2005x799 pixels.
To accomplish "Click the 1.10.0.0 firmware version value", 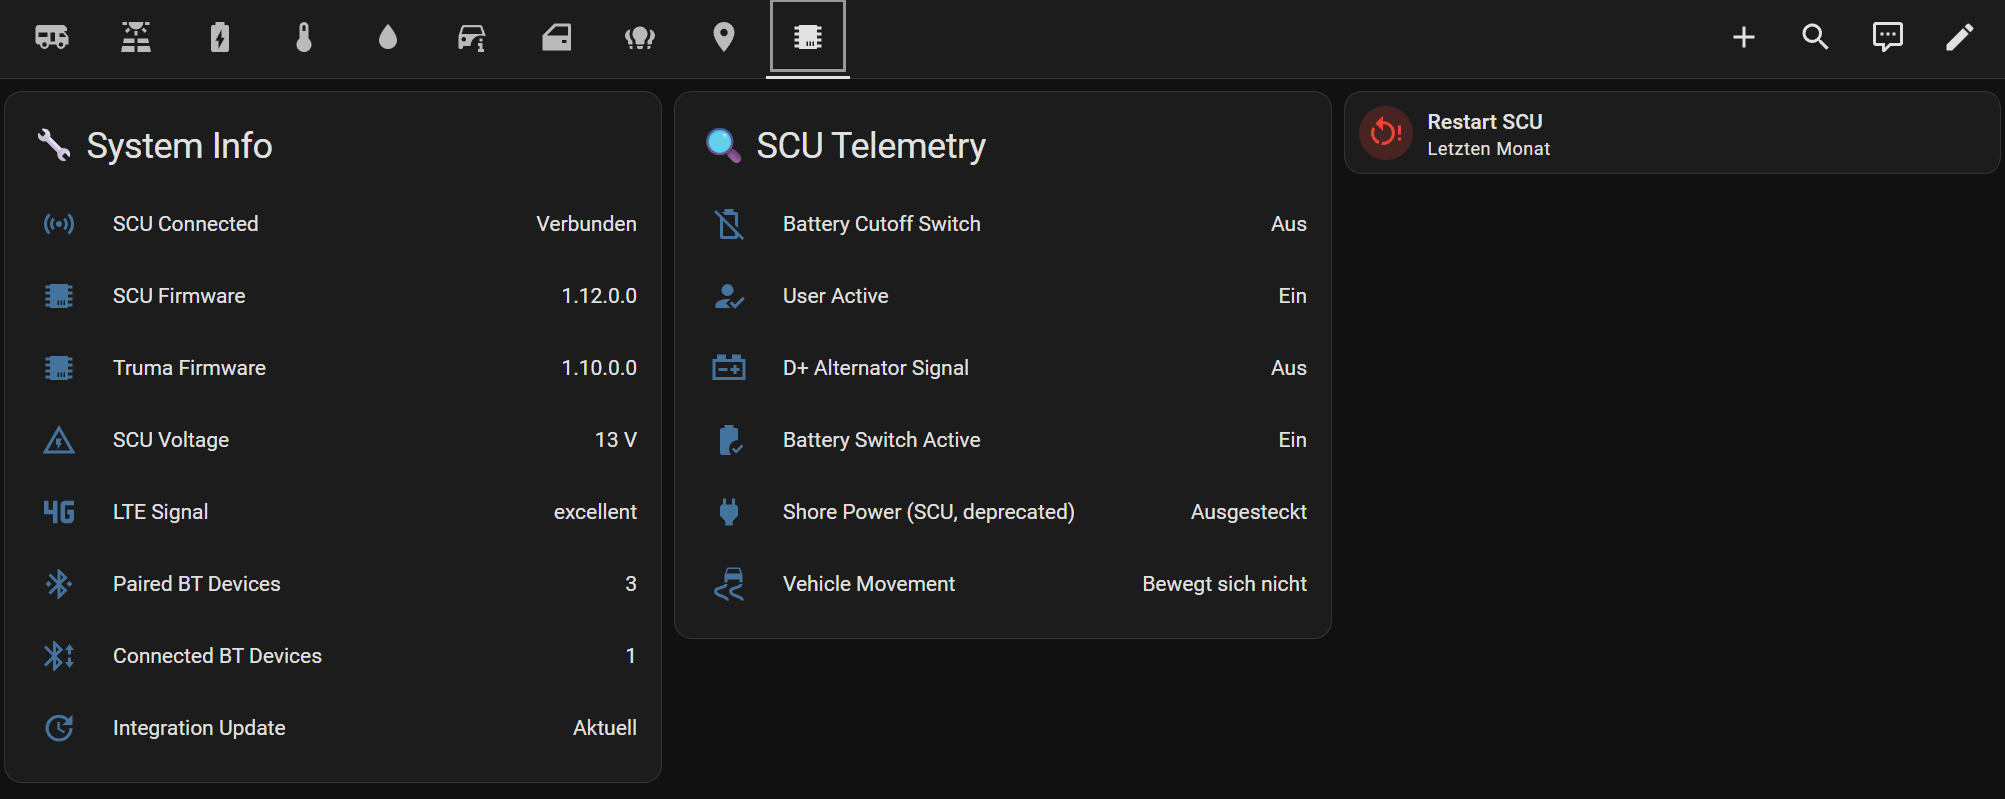I will [x=599, y=368].
